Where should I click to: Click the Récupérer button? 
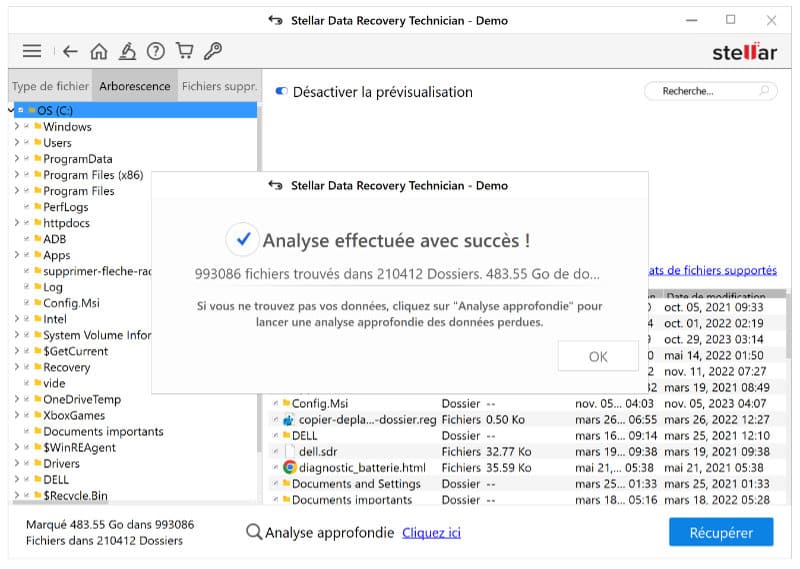coord(720,533)
